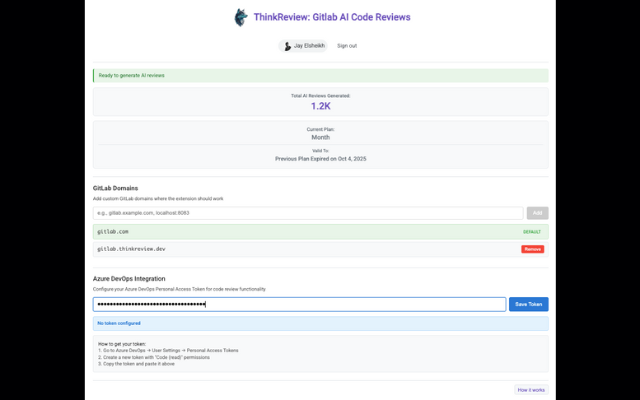Click the Add domain button
Viewport: 640px width, 400px height.
point(537,213)
